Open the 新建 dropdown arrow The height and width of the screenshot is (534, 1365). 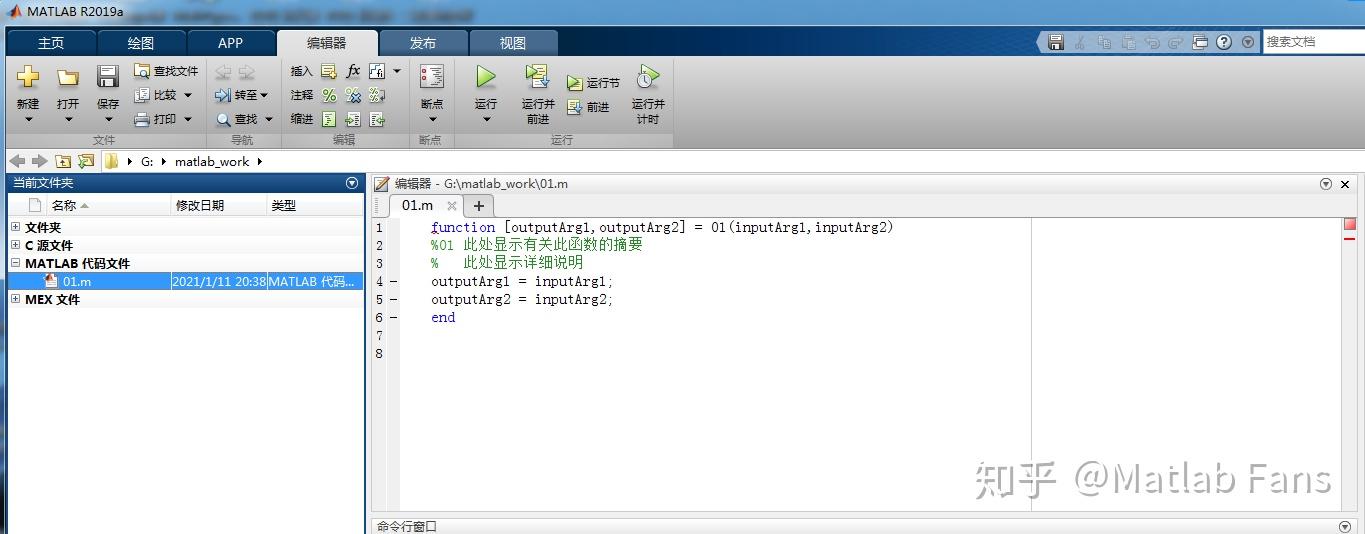coord(28,119)
